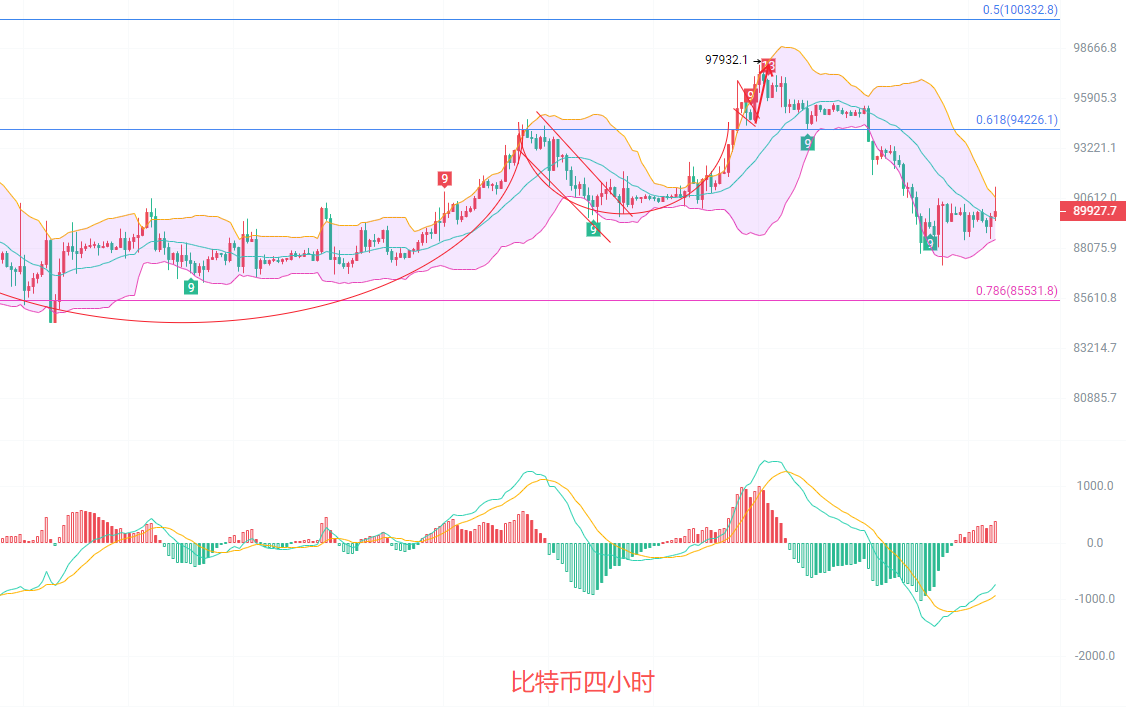This screenshot has height=708, width=1126.
Task: Click the 98666.8 price axis label
Action: [x=1094, y=48]
